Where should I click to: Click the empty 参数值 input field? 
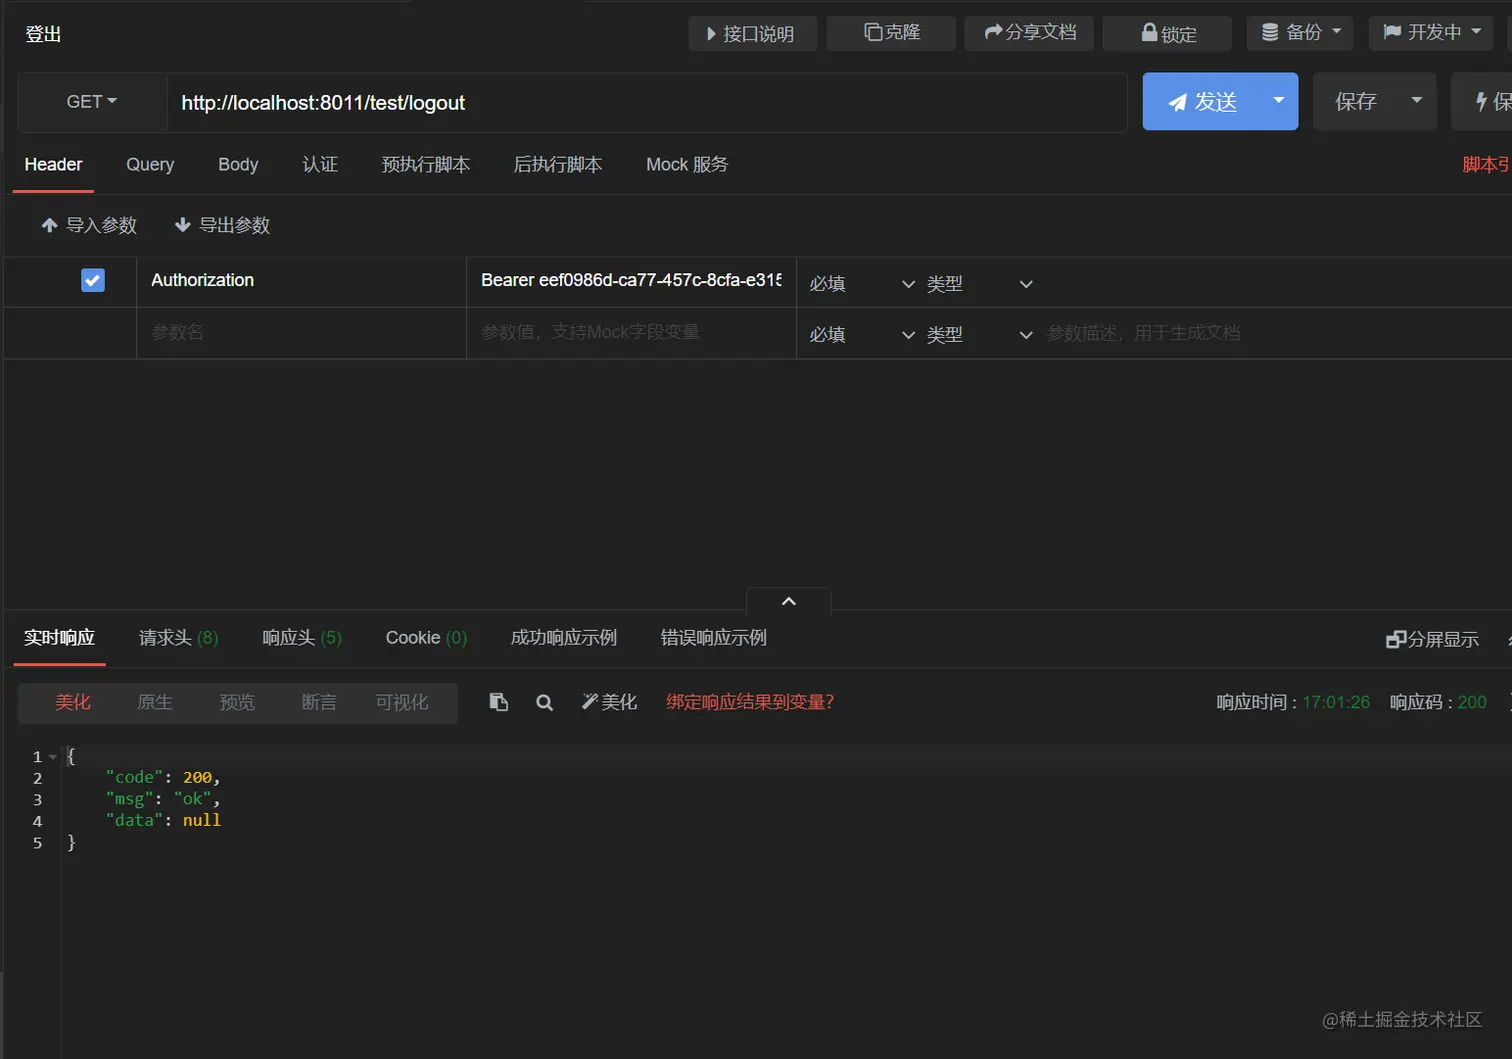(631, 332)
